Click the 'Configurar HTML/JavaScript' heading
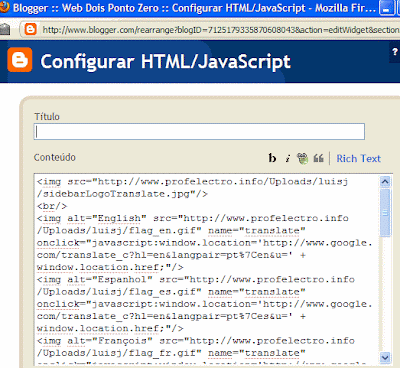400x368 pixels. coord(166,62)
